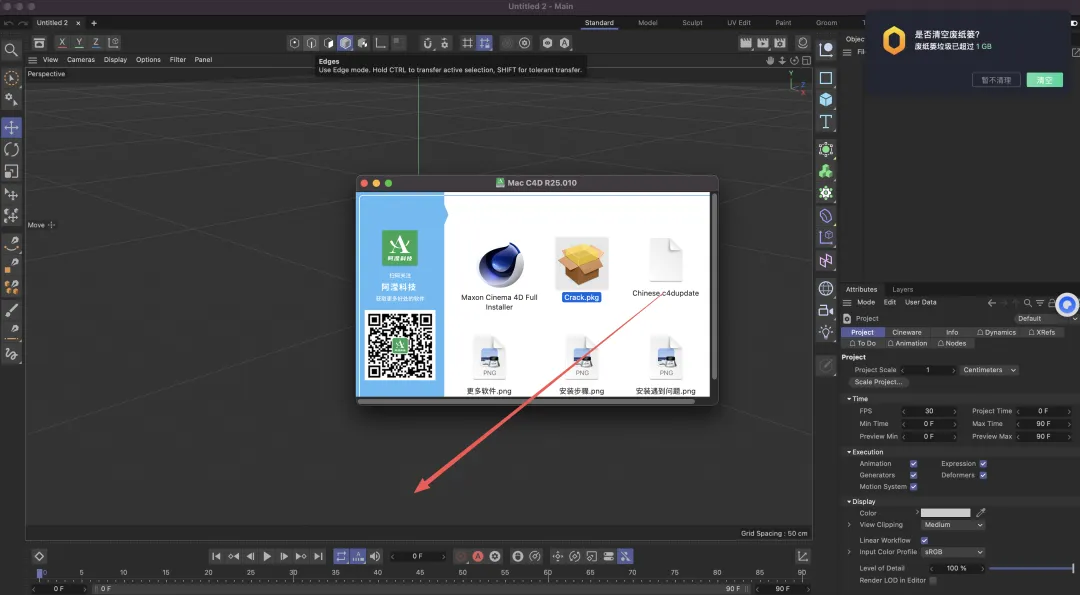Screen dimensions: 1080x595
Task: Select Points mode icon in top toolbar
Action: [x=295, y=43]
